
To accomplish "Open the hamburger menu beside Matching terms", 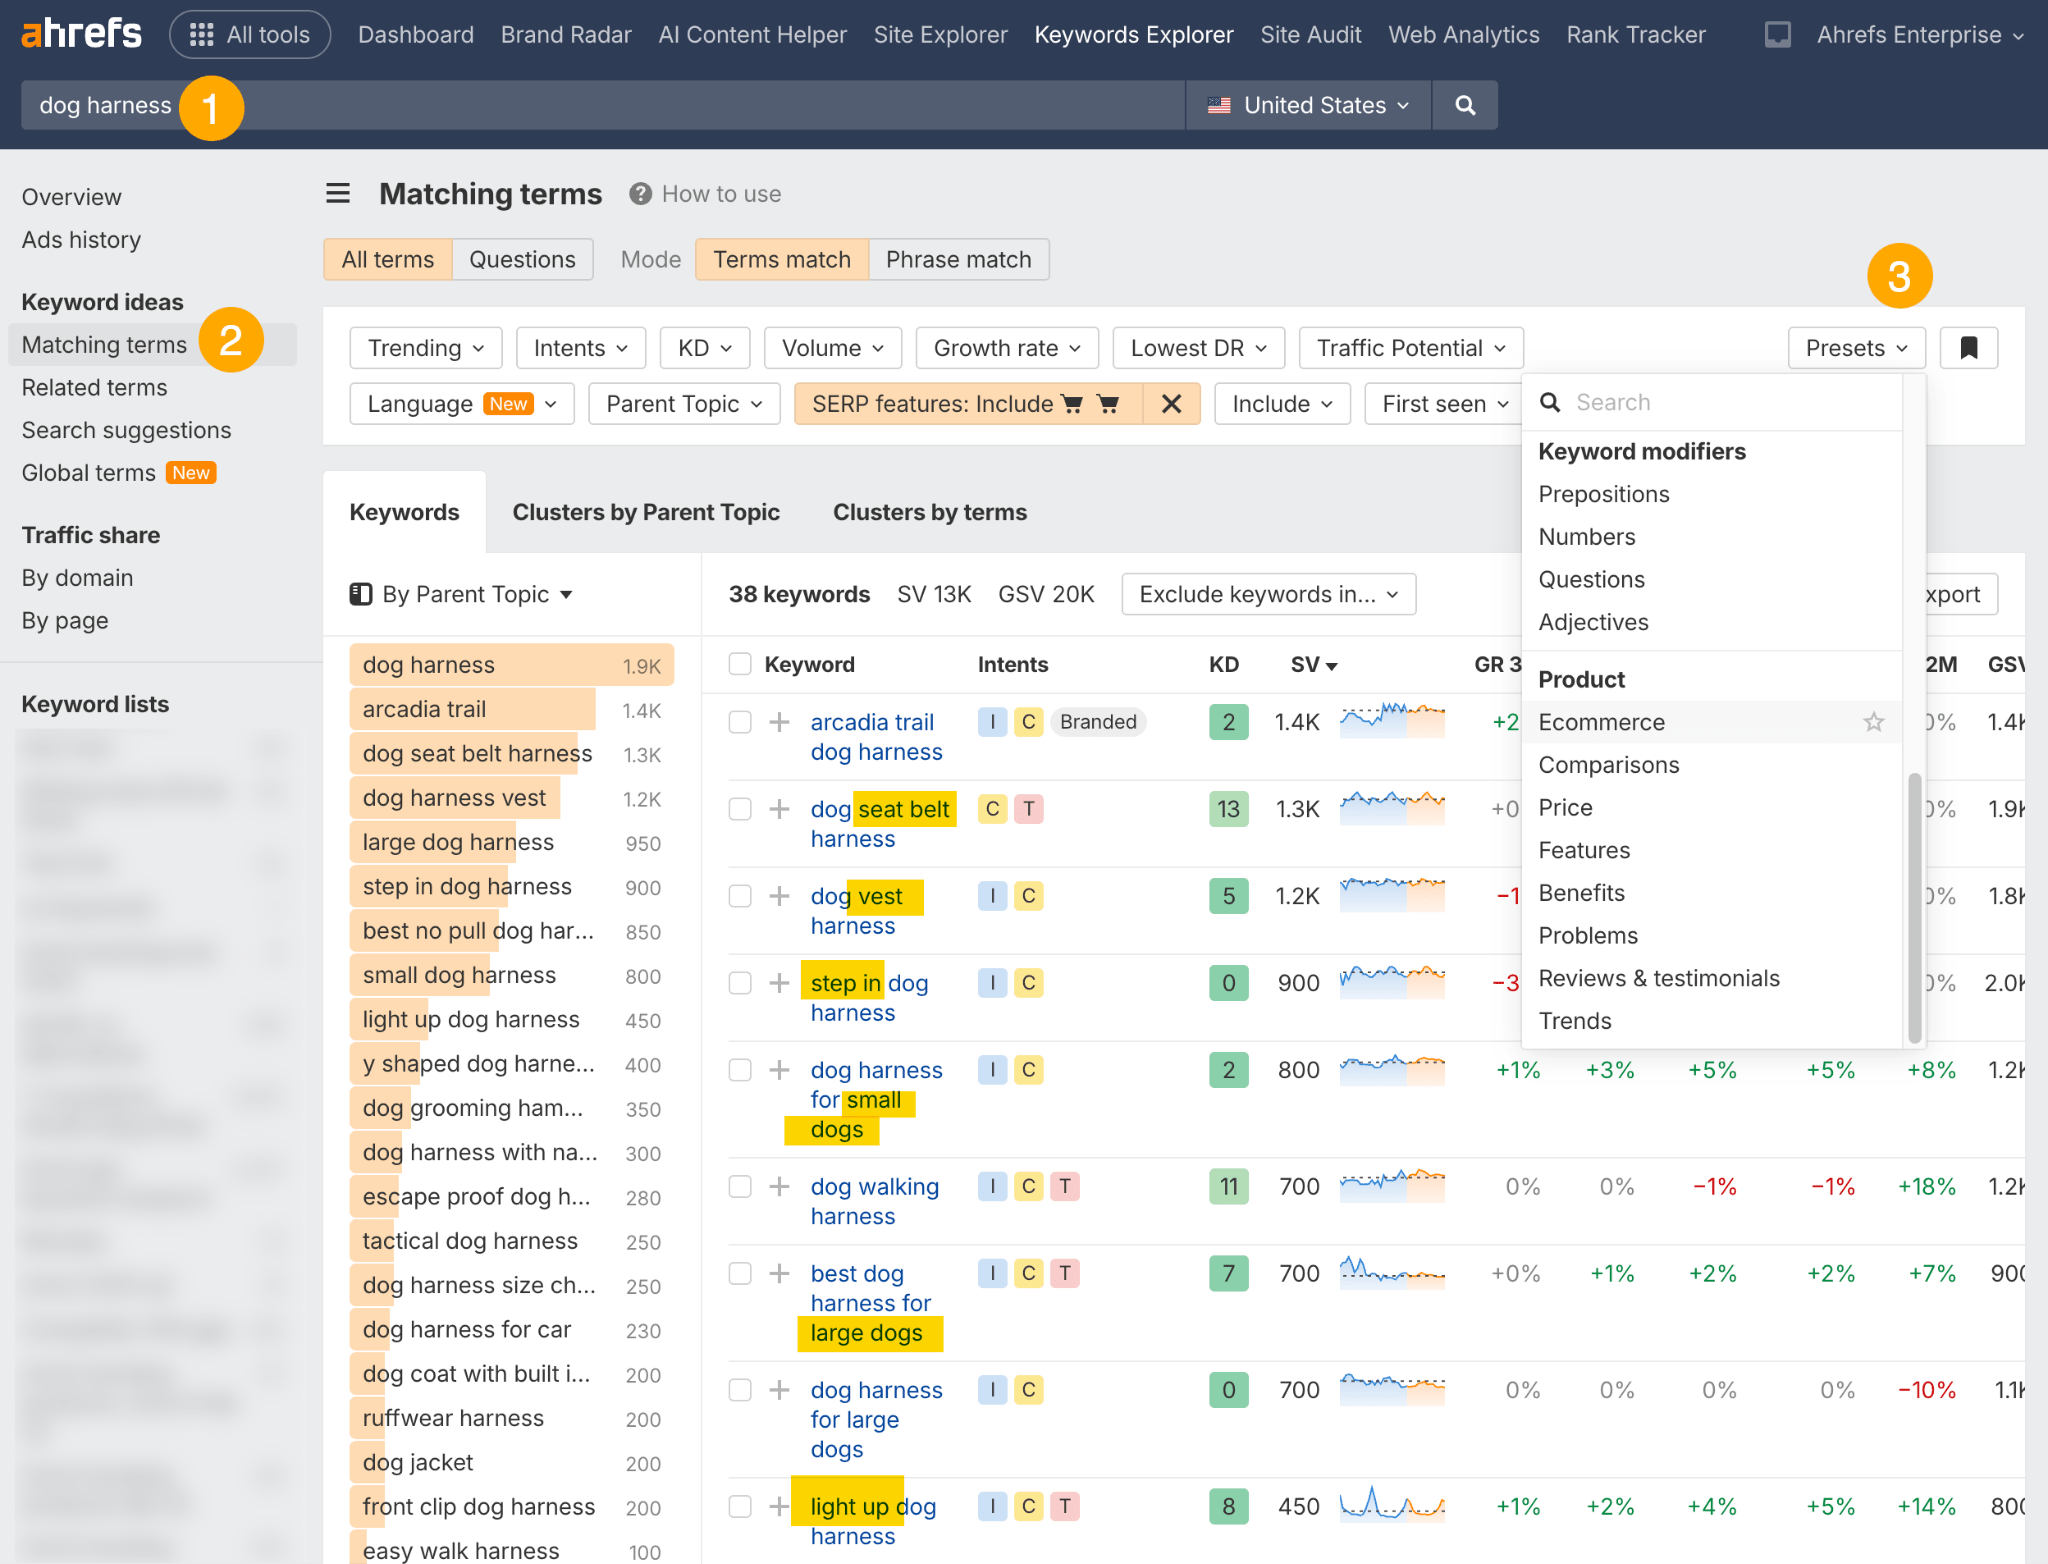I will coord(338,193).
